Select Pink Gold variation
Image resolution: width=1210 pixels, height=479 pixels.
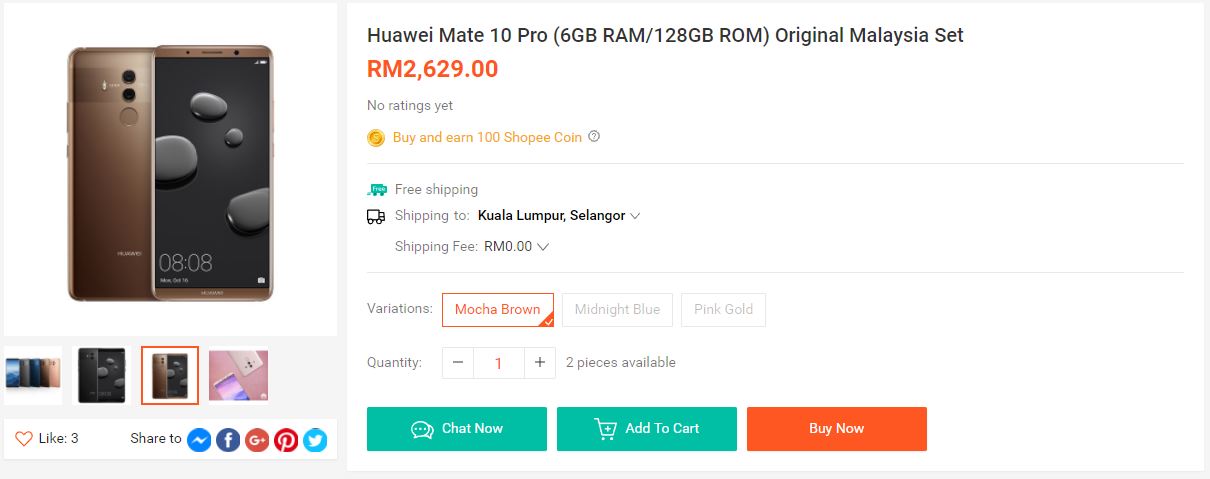click(723, 310)
